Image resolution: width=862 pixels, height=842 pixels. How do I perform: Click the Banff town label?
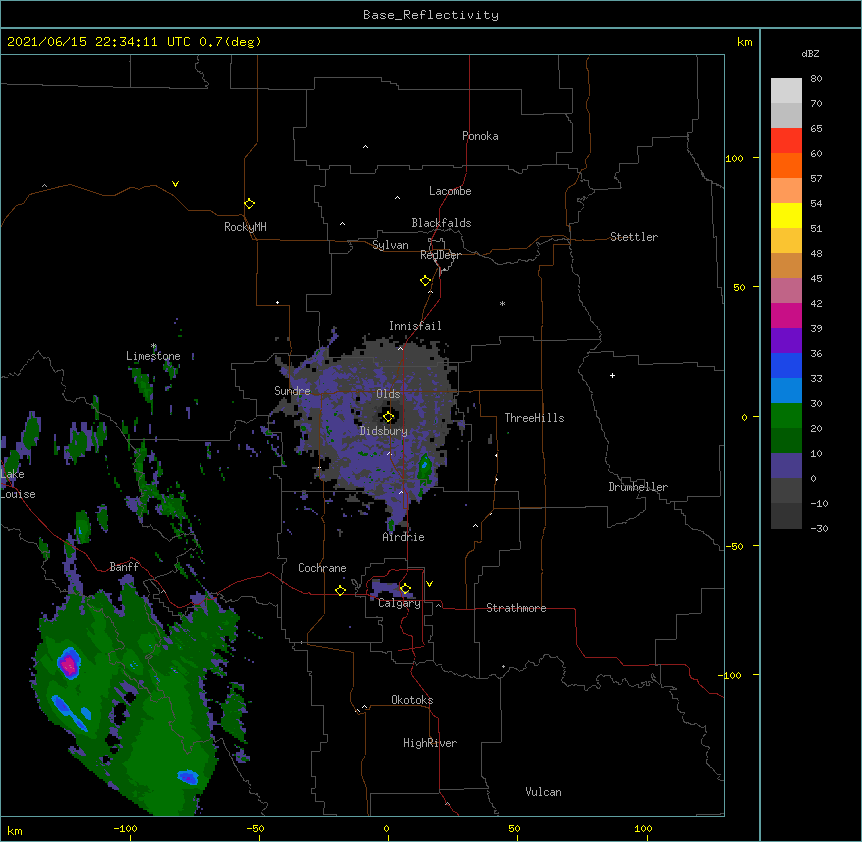(124, 567)
